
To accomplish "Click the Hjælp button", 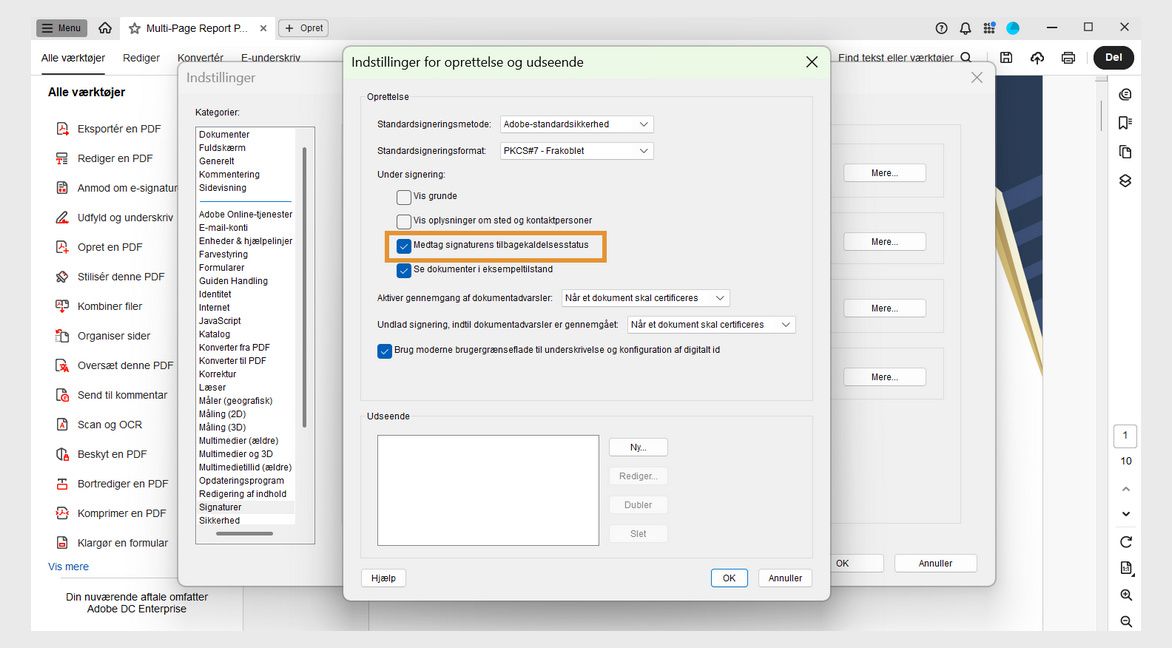I will [383, 577].
